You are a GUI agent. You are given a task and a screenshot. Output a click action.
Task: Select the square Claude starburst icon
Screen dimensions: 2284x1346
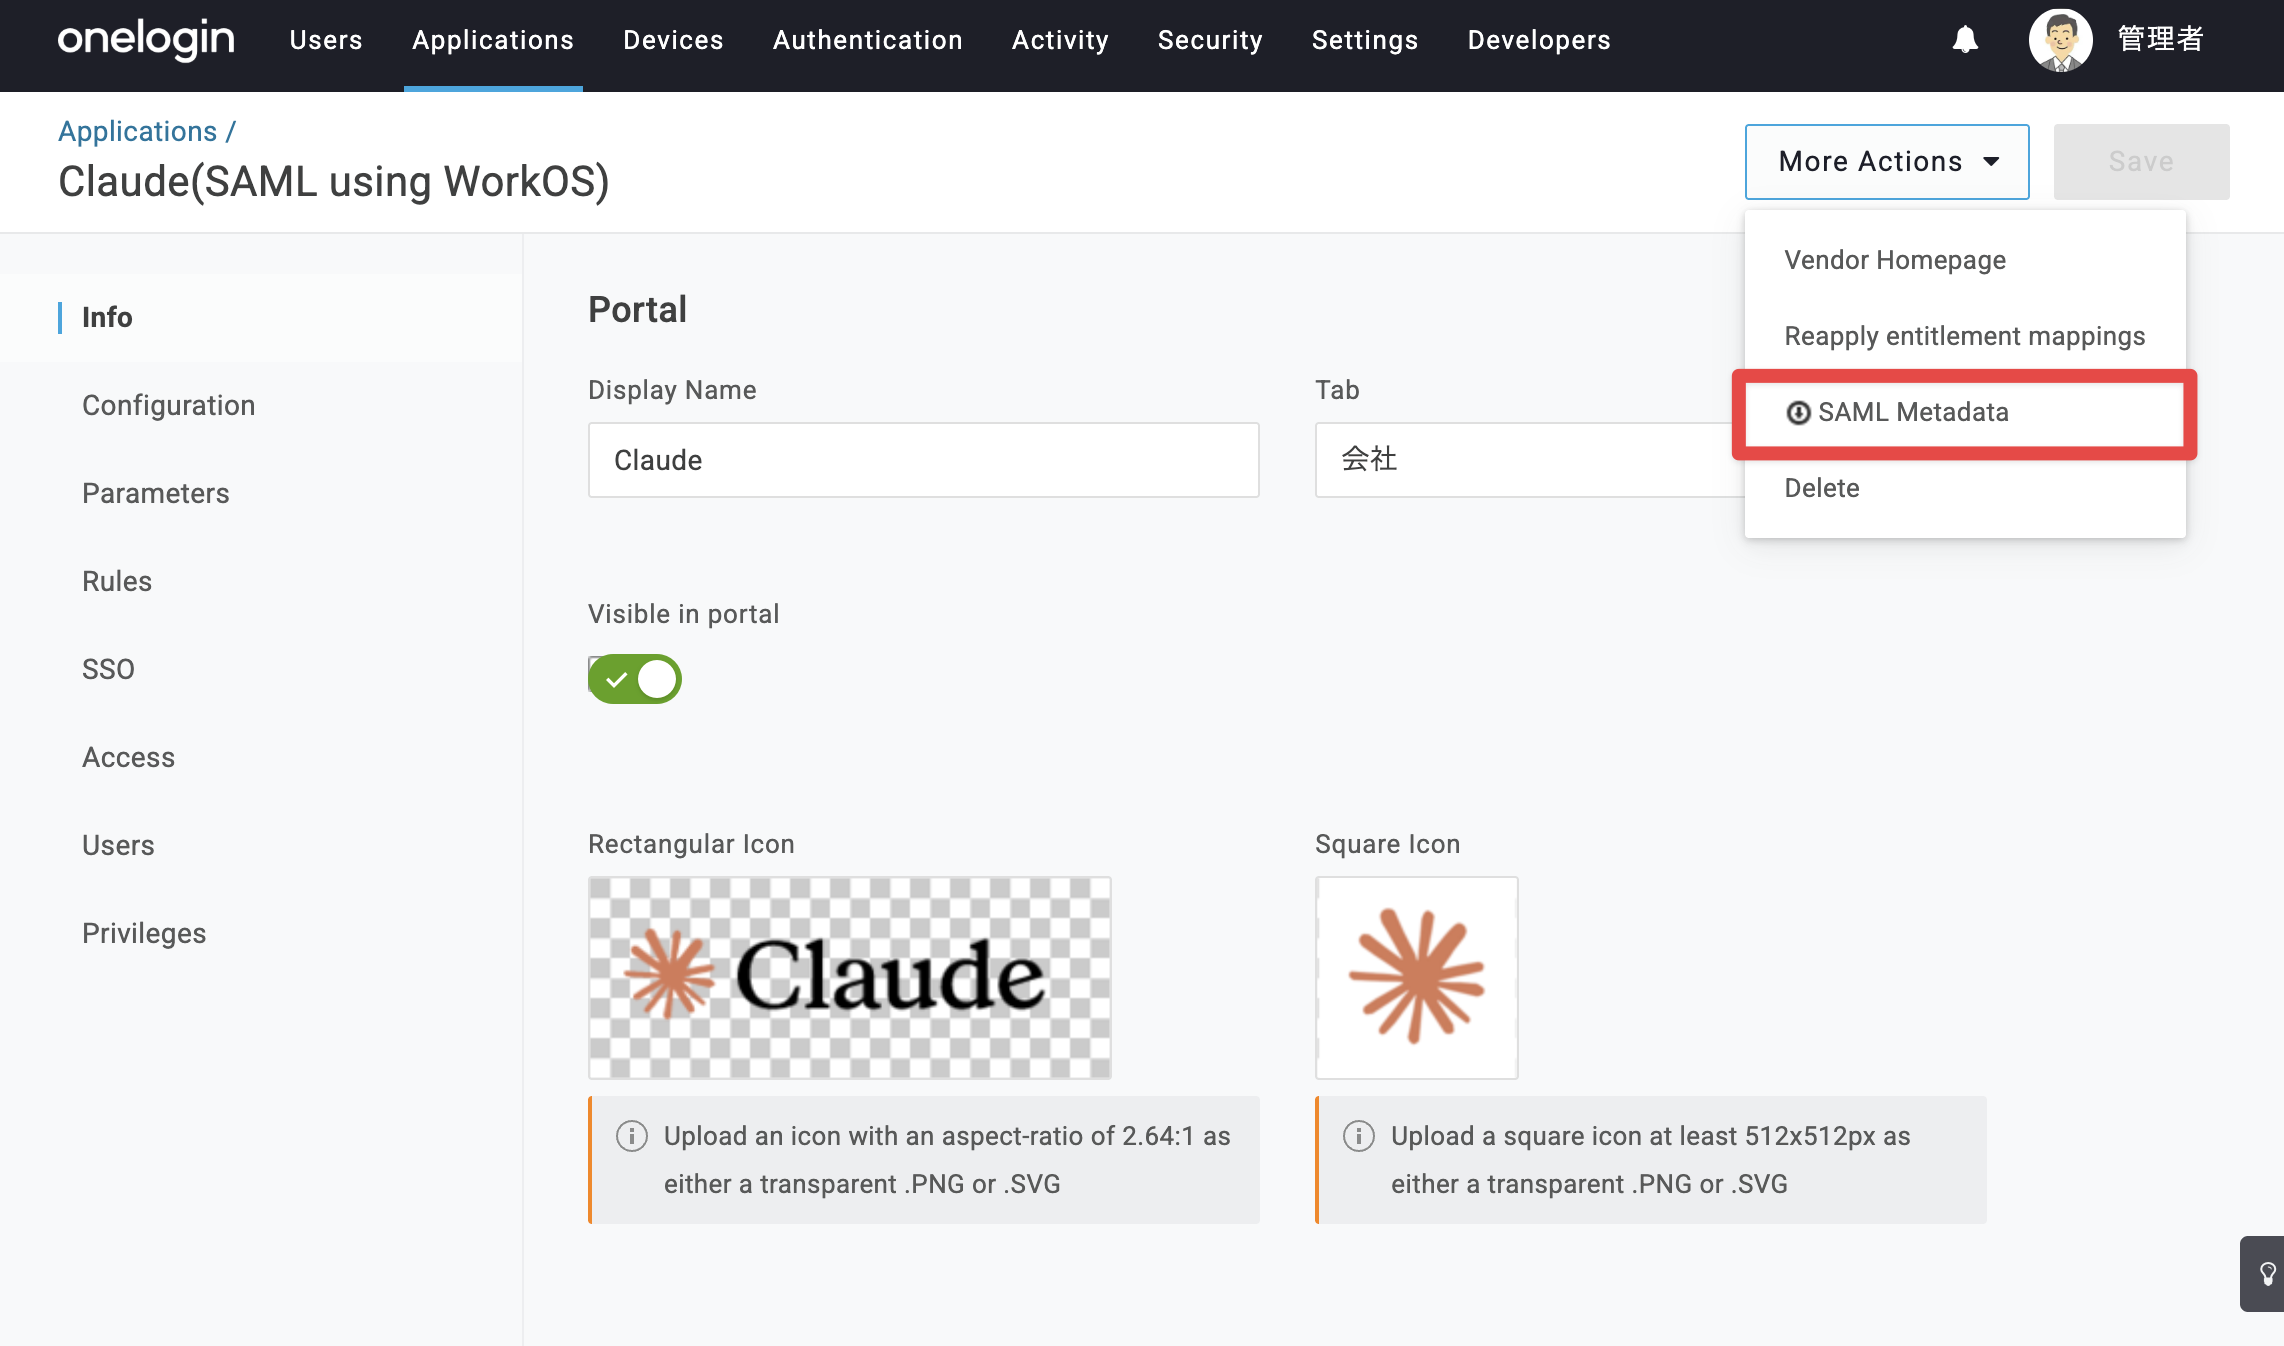click(x=1416, y=978)
